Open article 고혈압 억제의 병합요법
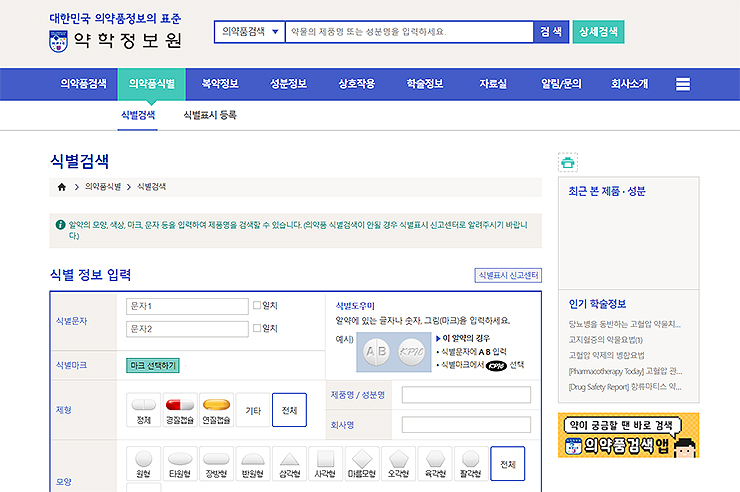 [x=606, y=356]
